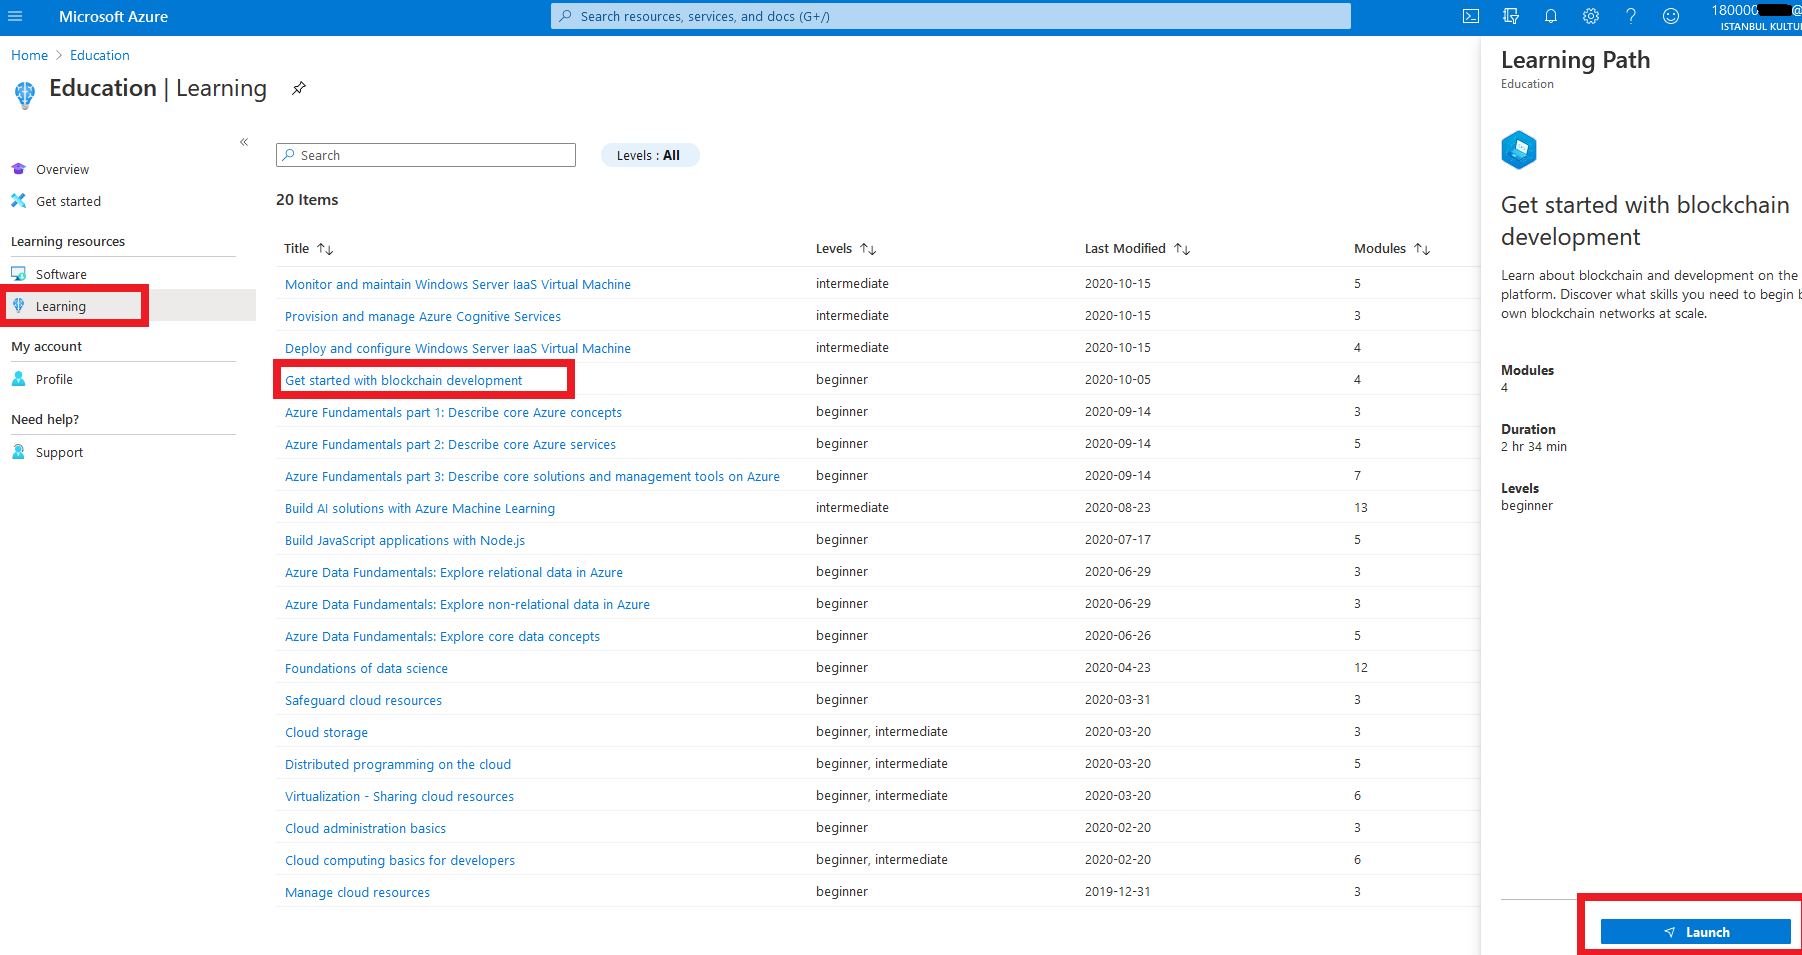The width and height of the screenshot is (1802, 955).
Task: Open Deploy and configure Windows Server IaaS VM
Action: click(x=458, y=348)
